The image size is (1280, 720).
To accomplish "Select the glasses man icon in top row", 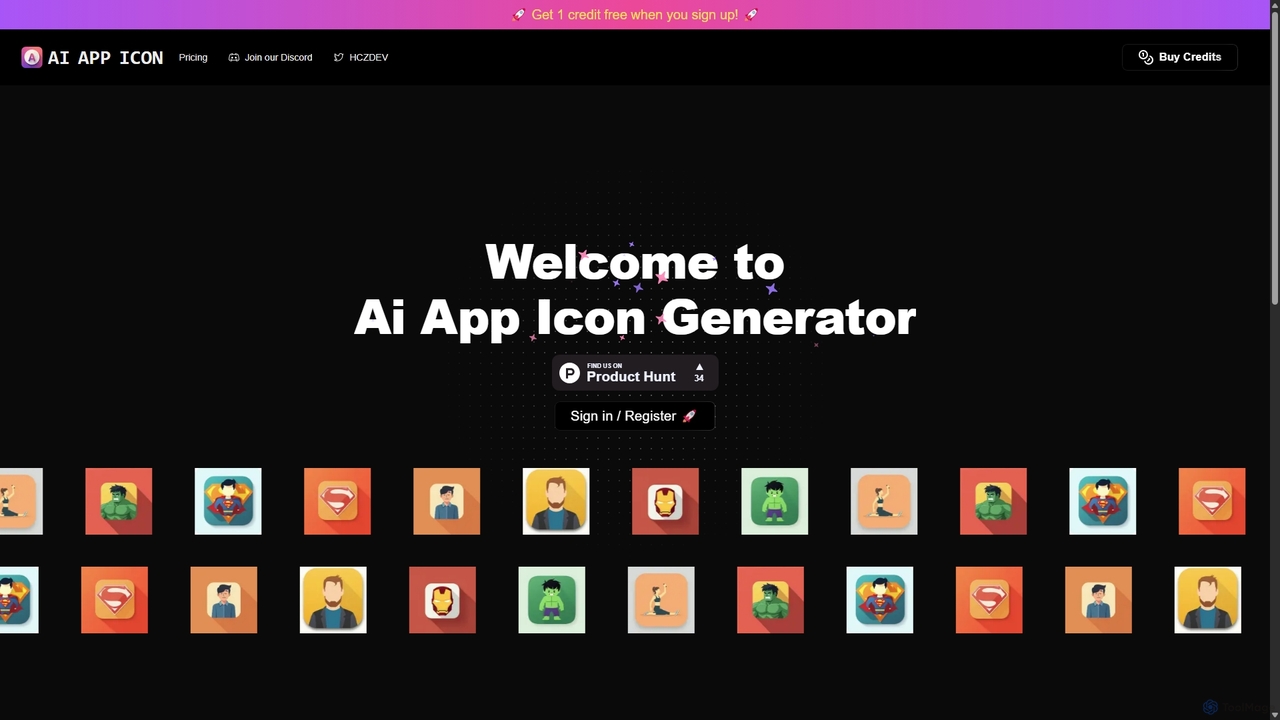I will point(446,501).
